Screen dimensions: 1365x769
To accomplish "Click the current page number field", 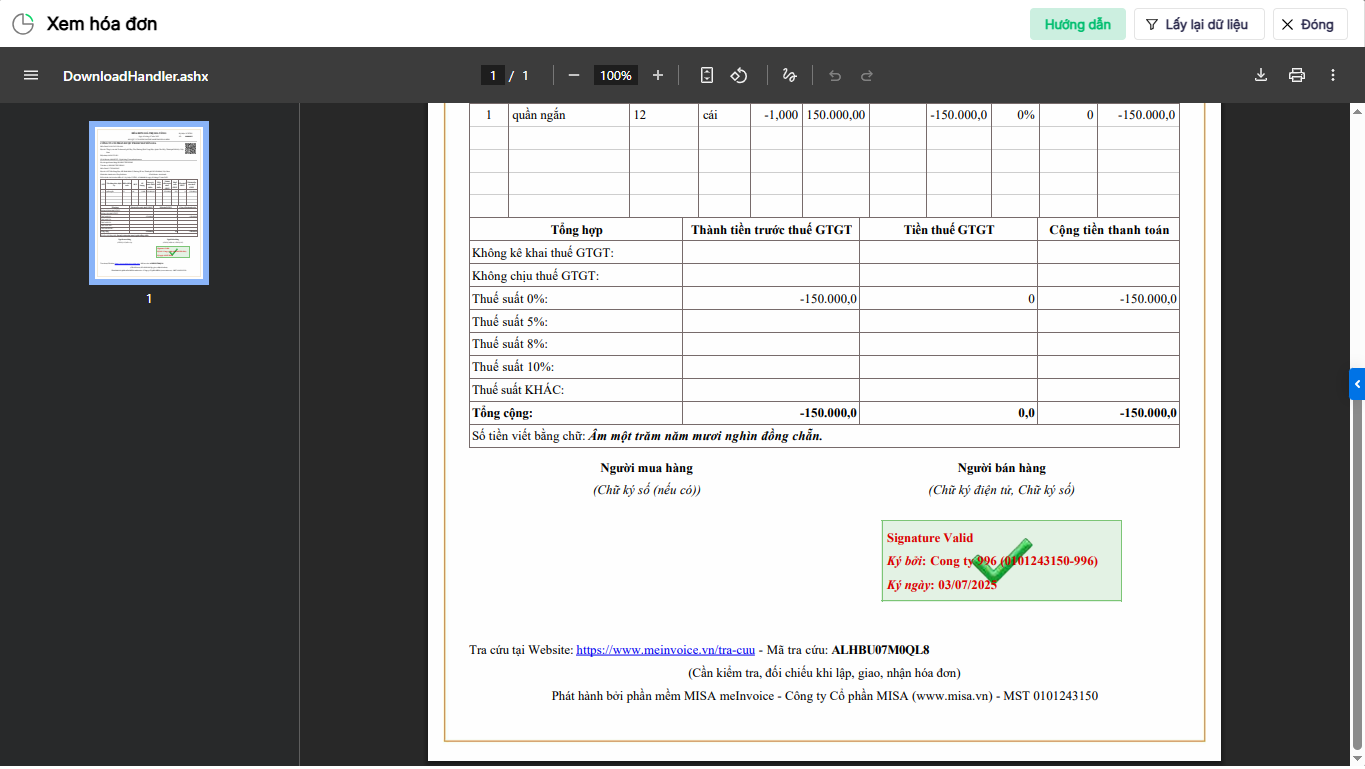I will 492,76.
